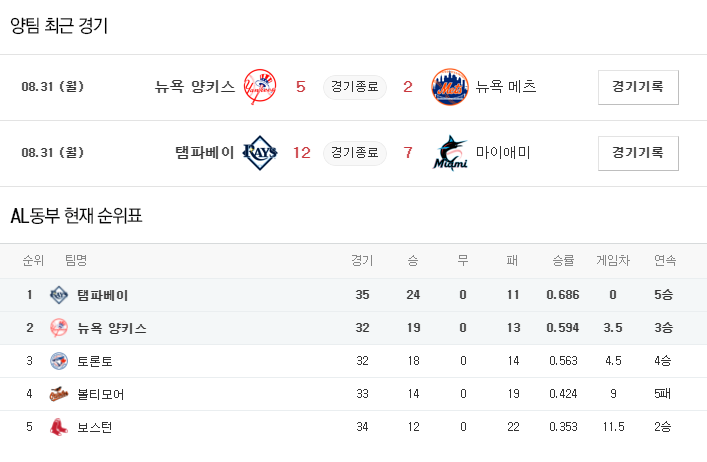Click the Toronto Blue Jays icon in standings

(x=58, y=361)
